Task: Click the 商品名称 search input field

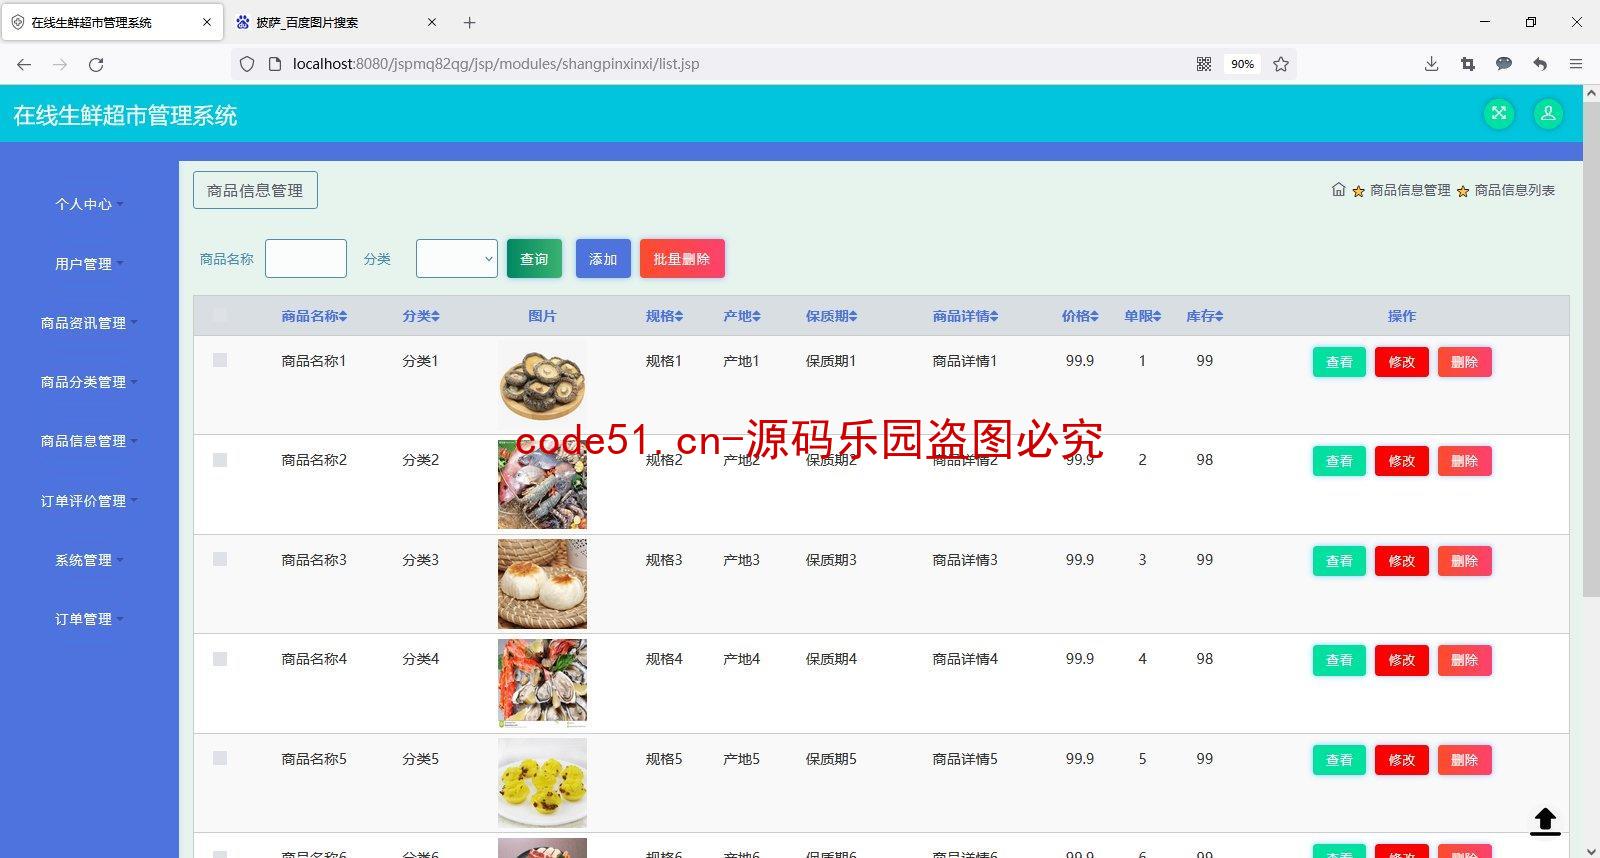Action: click(x=306, y=258)
